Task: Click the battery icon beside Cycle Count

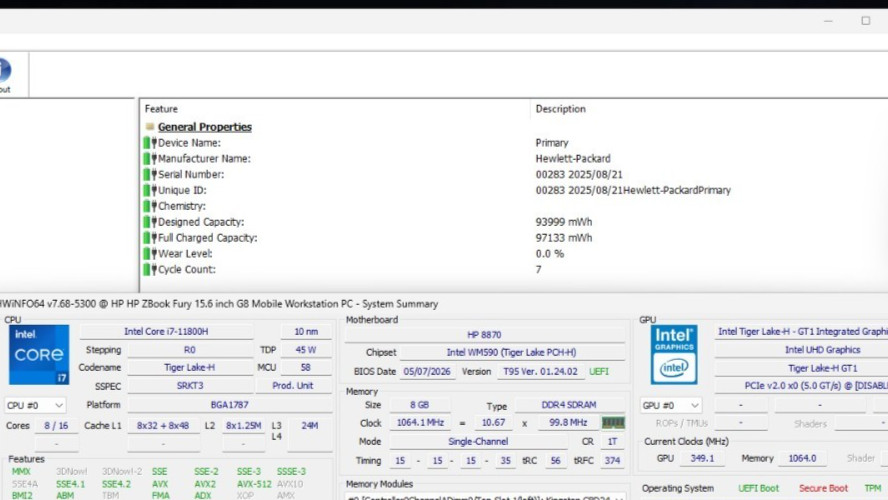Action: click(150, 270)
